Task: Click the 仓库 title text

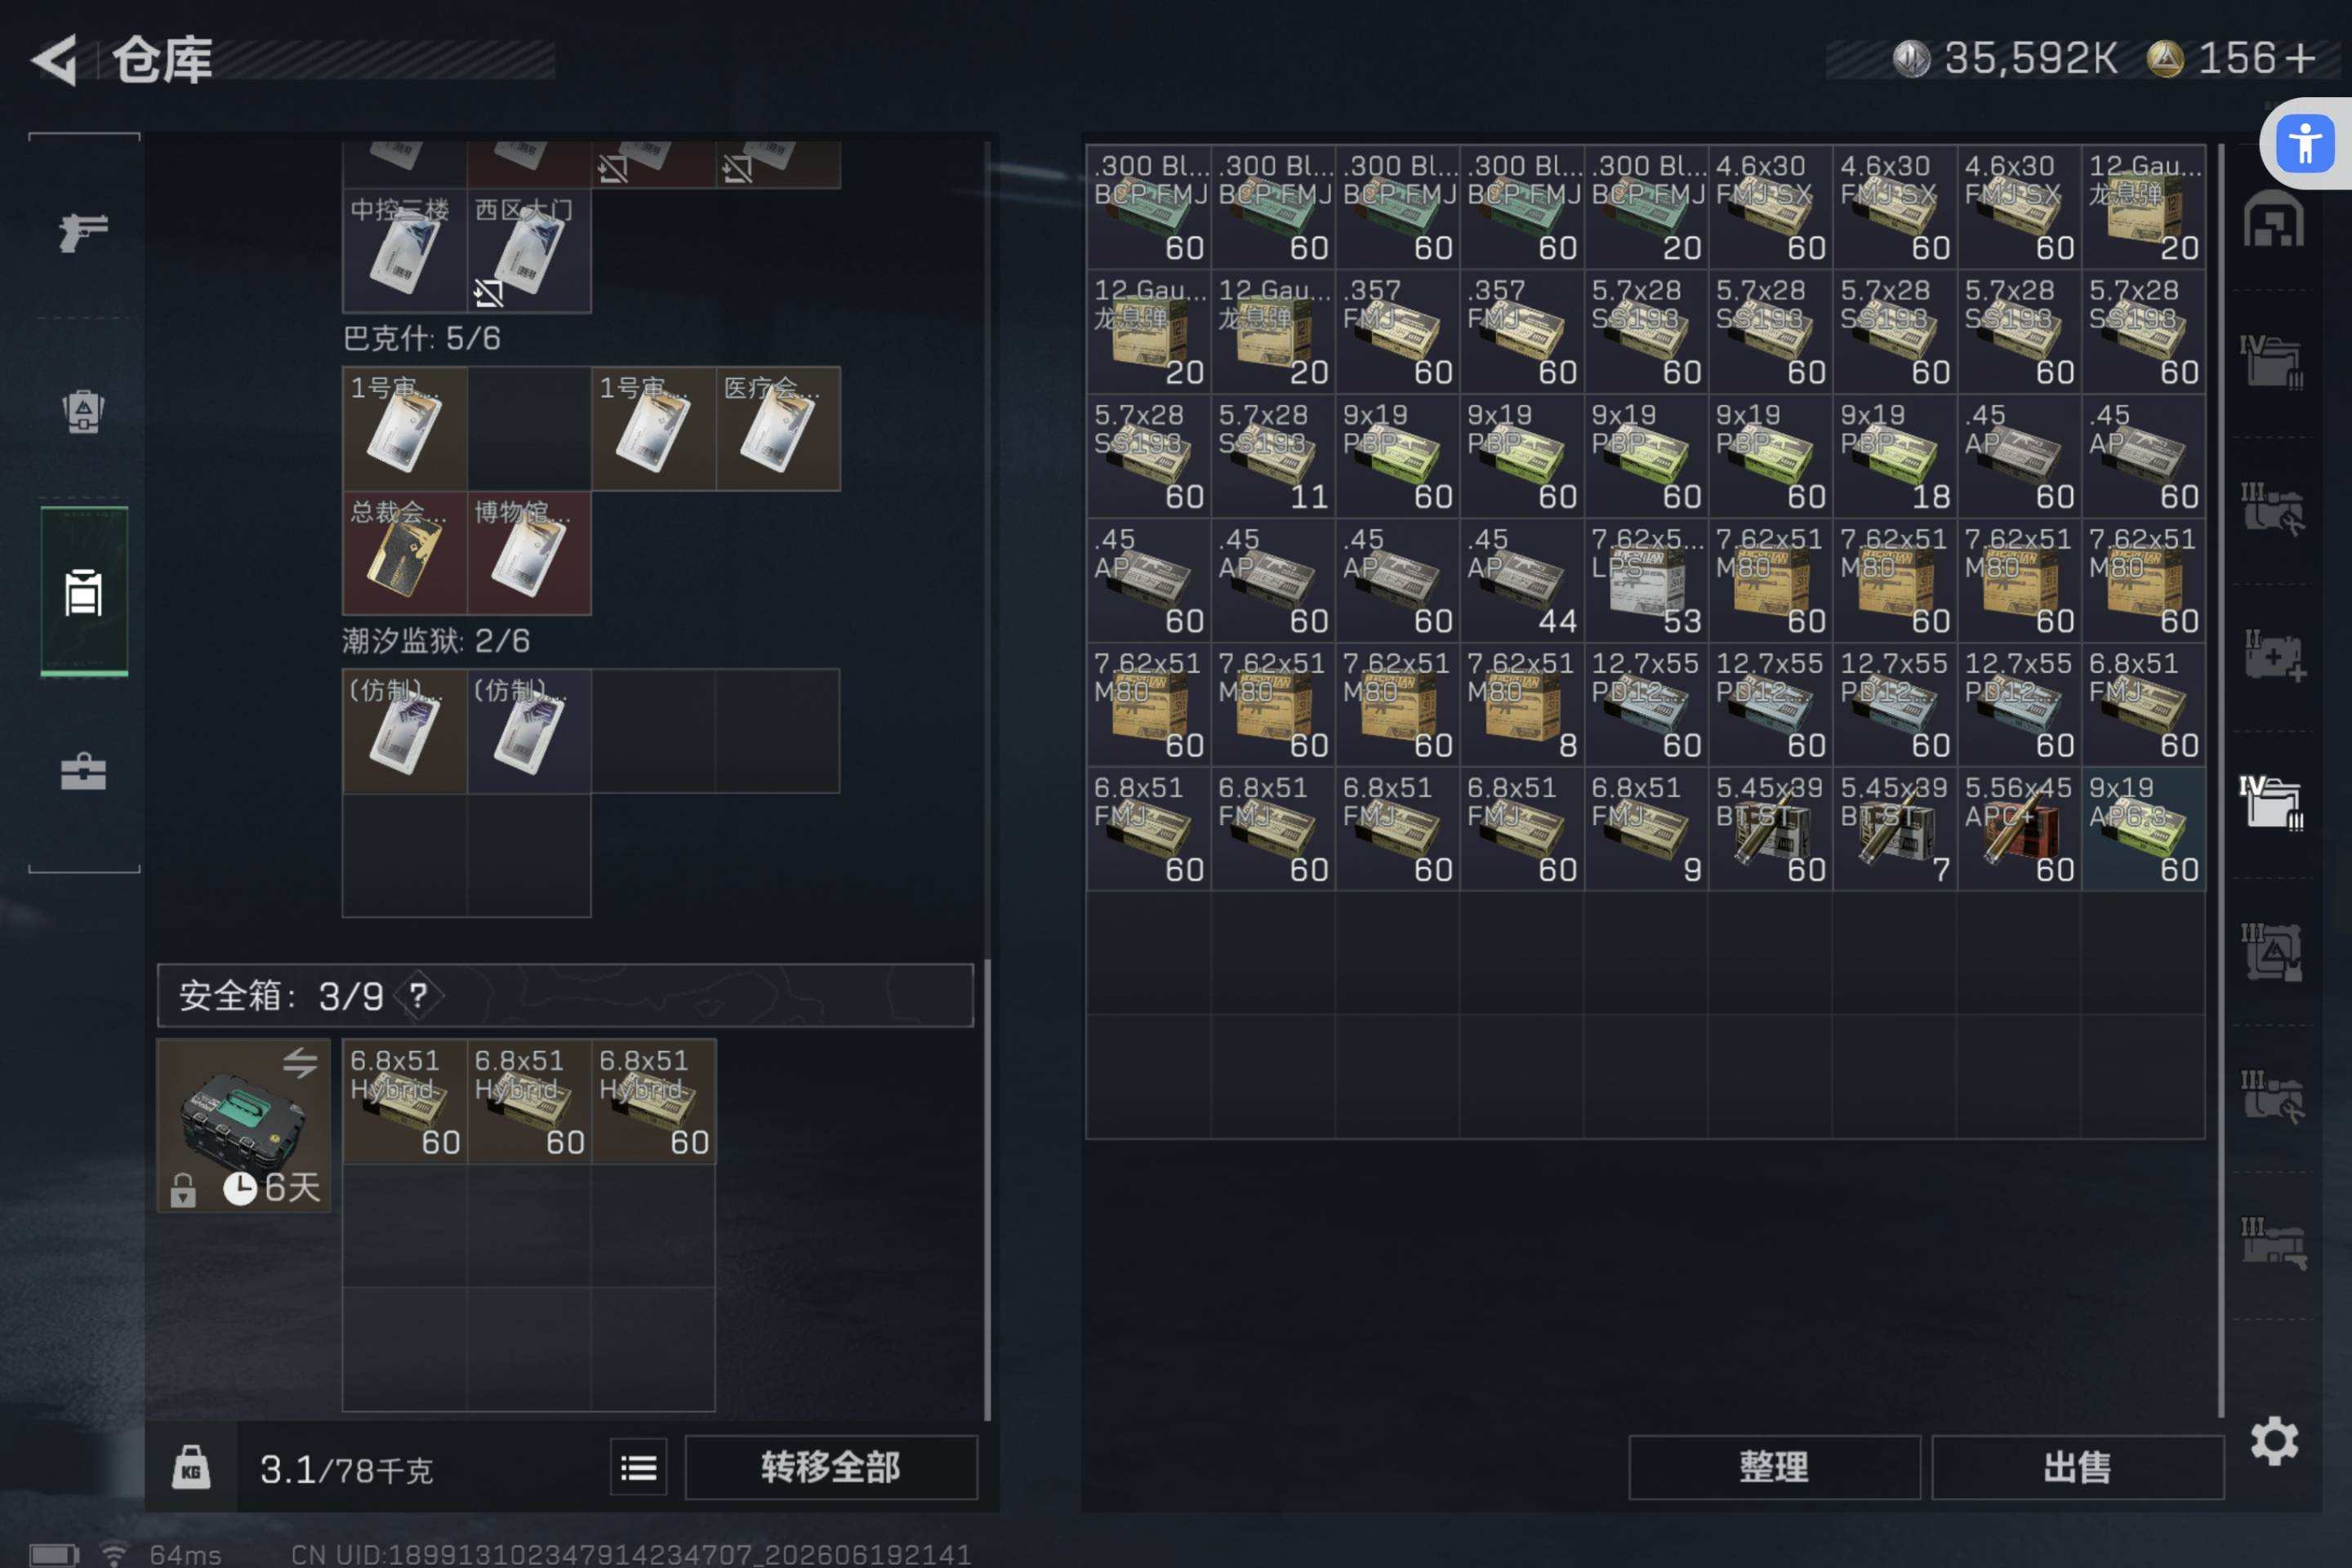Action: tap(162, 60)
